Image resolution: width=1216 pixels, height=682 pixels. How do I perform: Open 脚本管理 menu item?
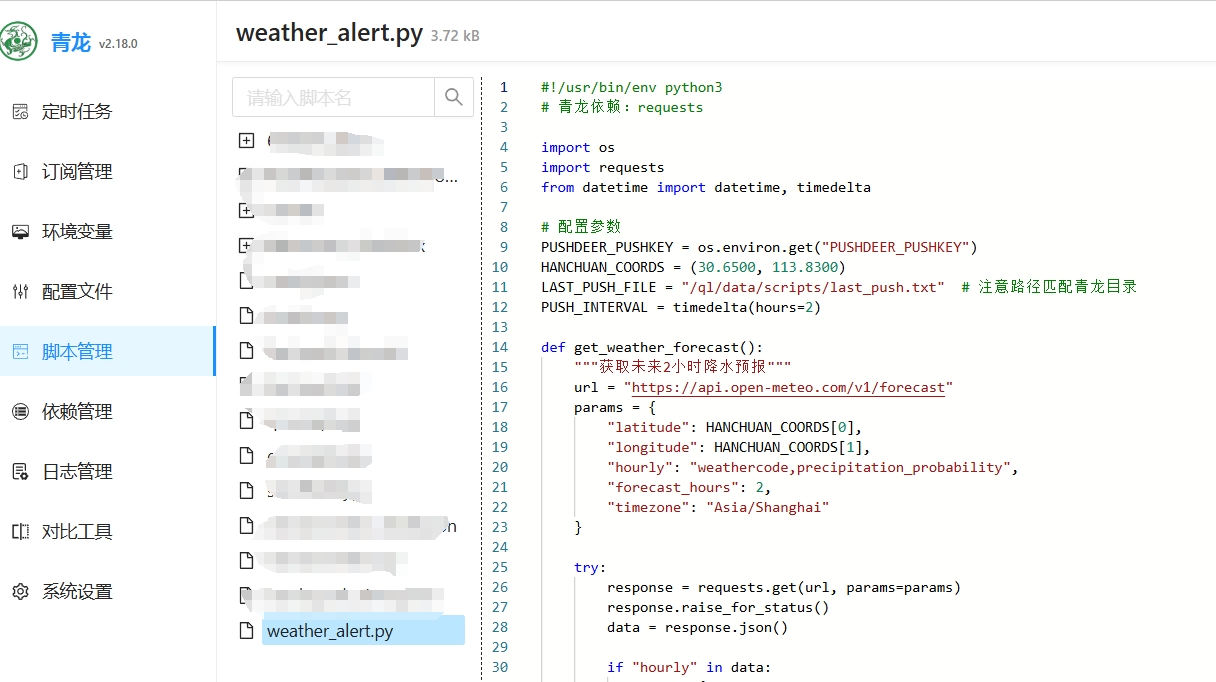(77, 352)
